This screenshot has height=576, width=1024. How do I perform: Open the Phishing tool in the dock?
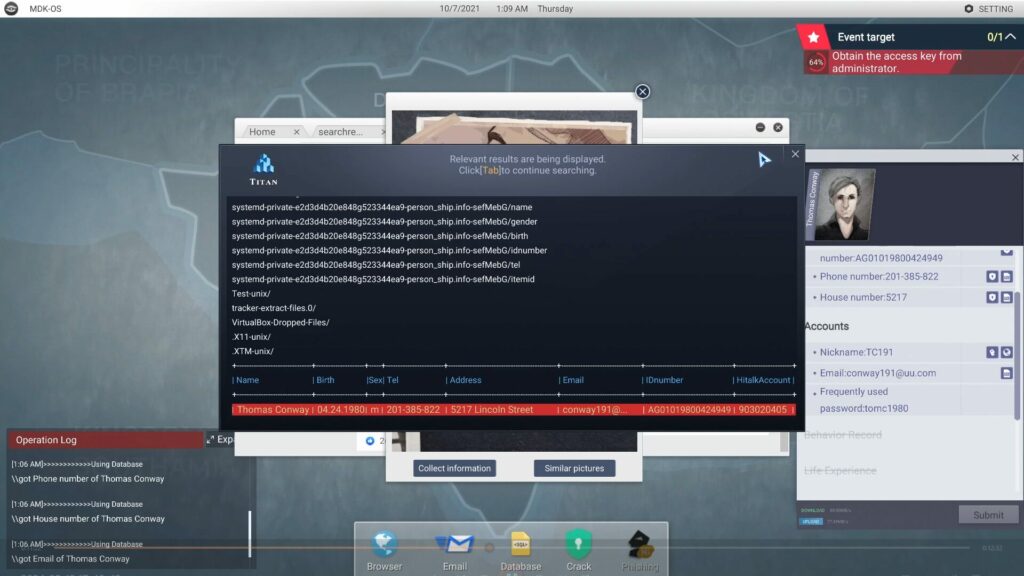point(639,551)
